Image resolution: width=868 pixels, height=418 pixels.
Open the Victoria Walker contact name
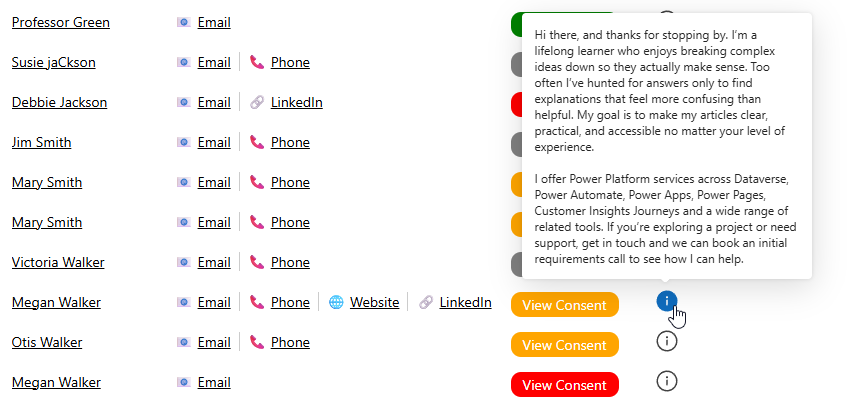pos(58,262)
